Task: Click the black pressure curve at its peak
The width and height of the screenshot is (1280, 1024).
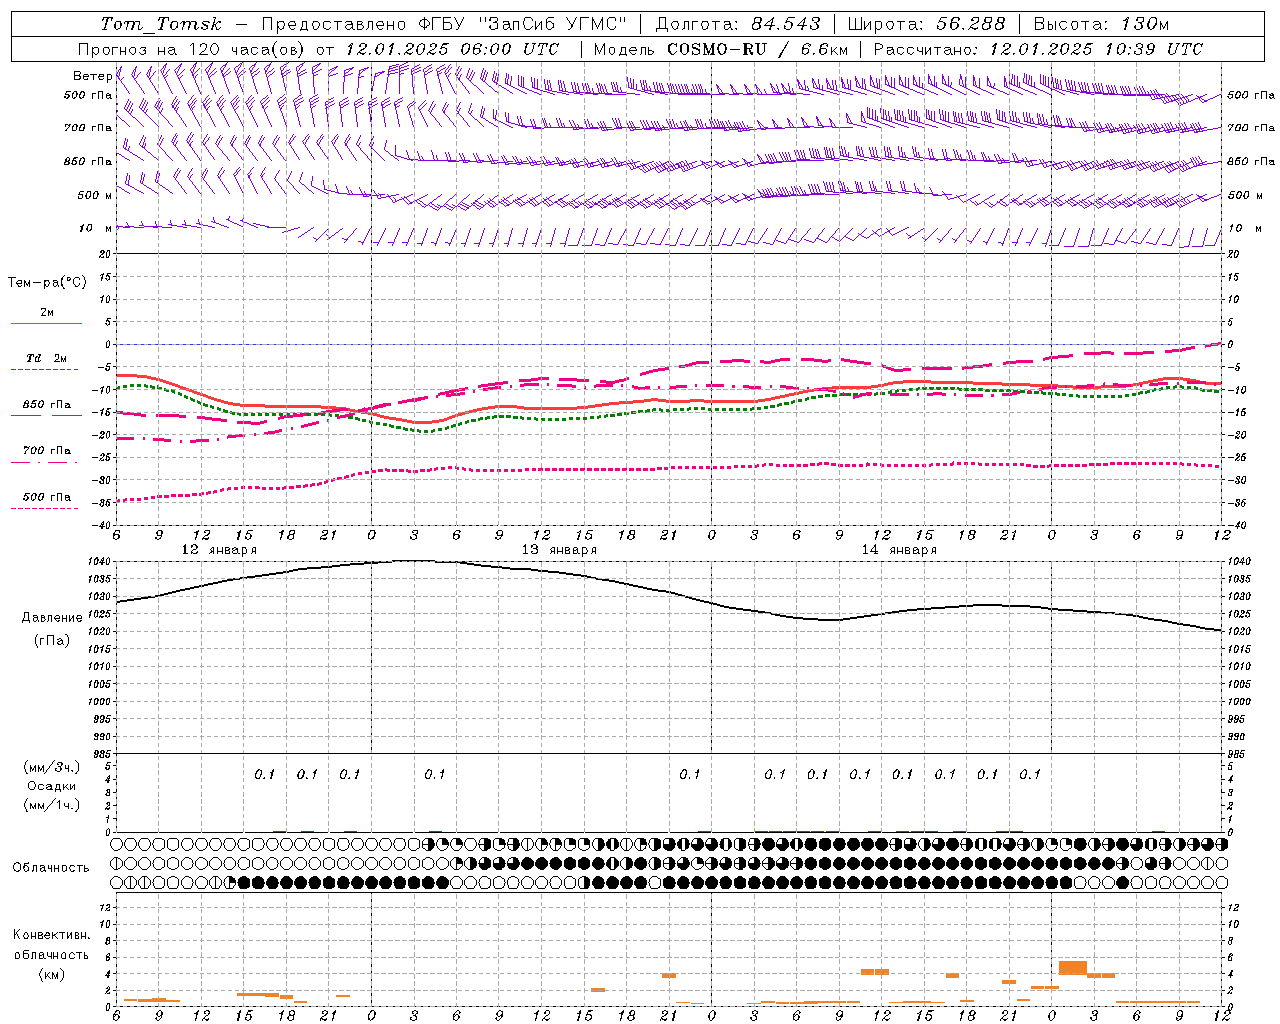Action: [x=415, y=561]
